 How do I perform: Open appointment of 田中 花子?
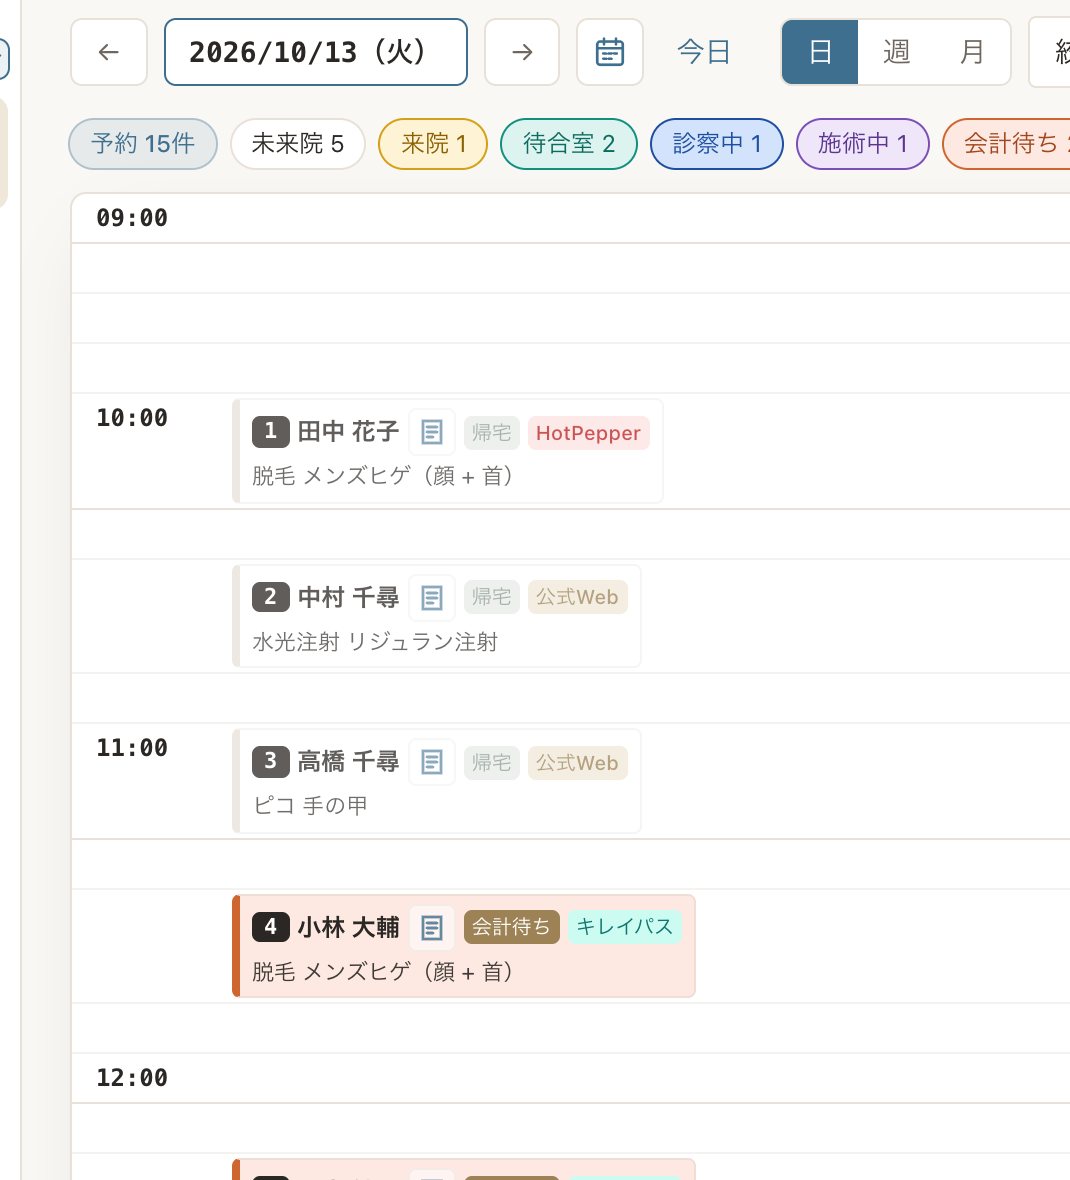448,452
